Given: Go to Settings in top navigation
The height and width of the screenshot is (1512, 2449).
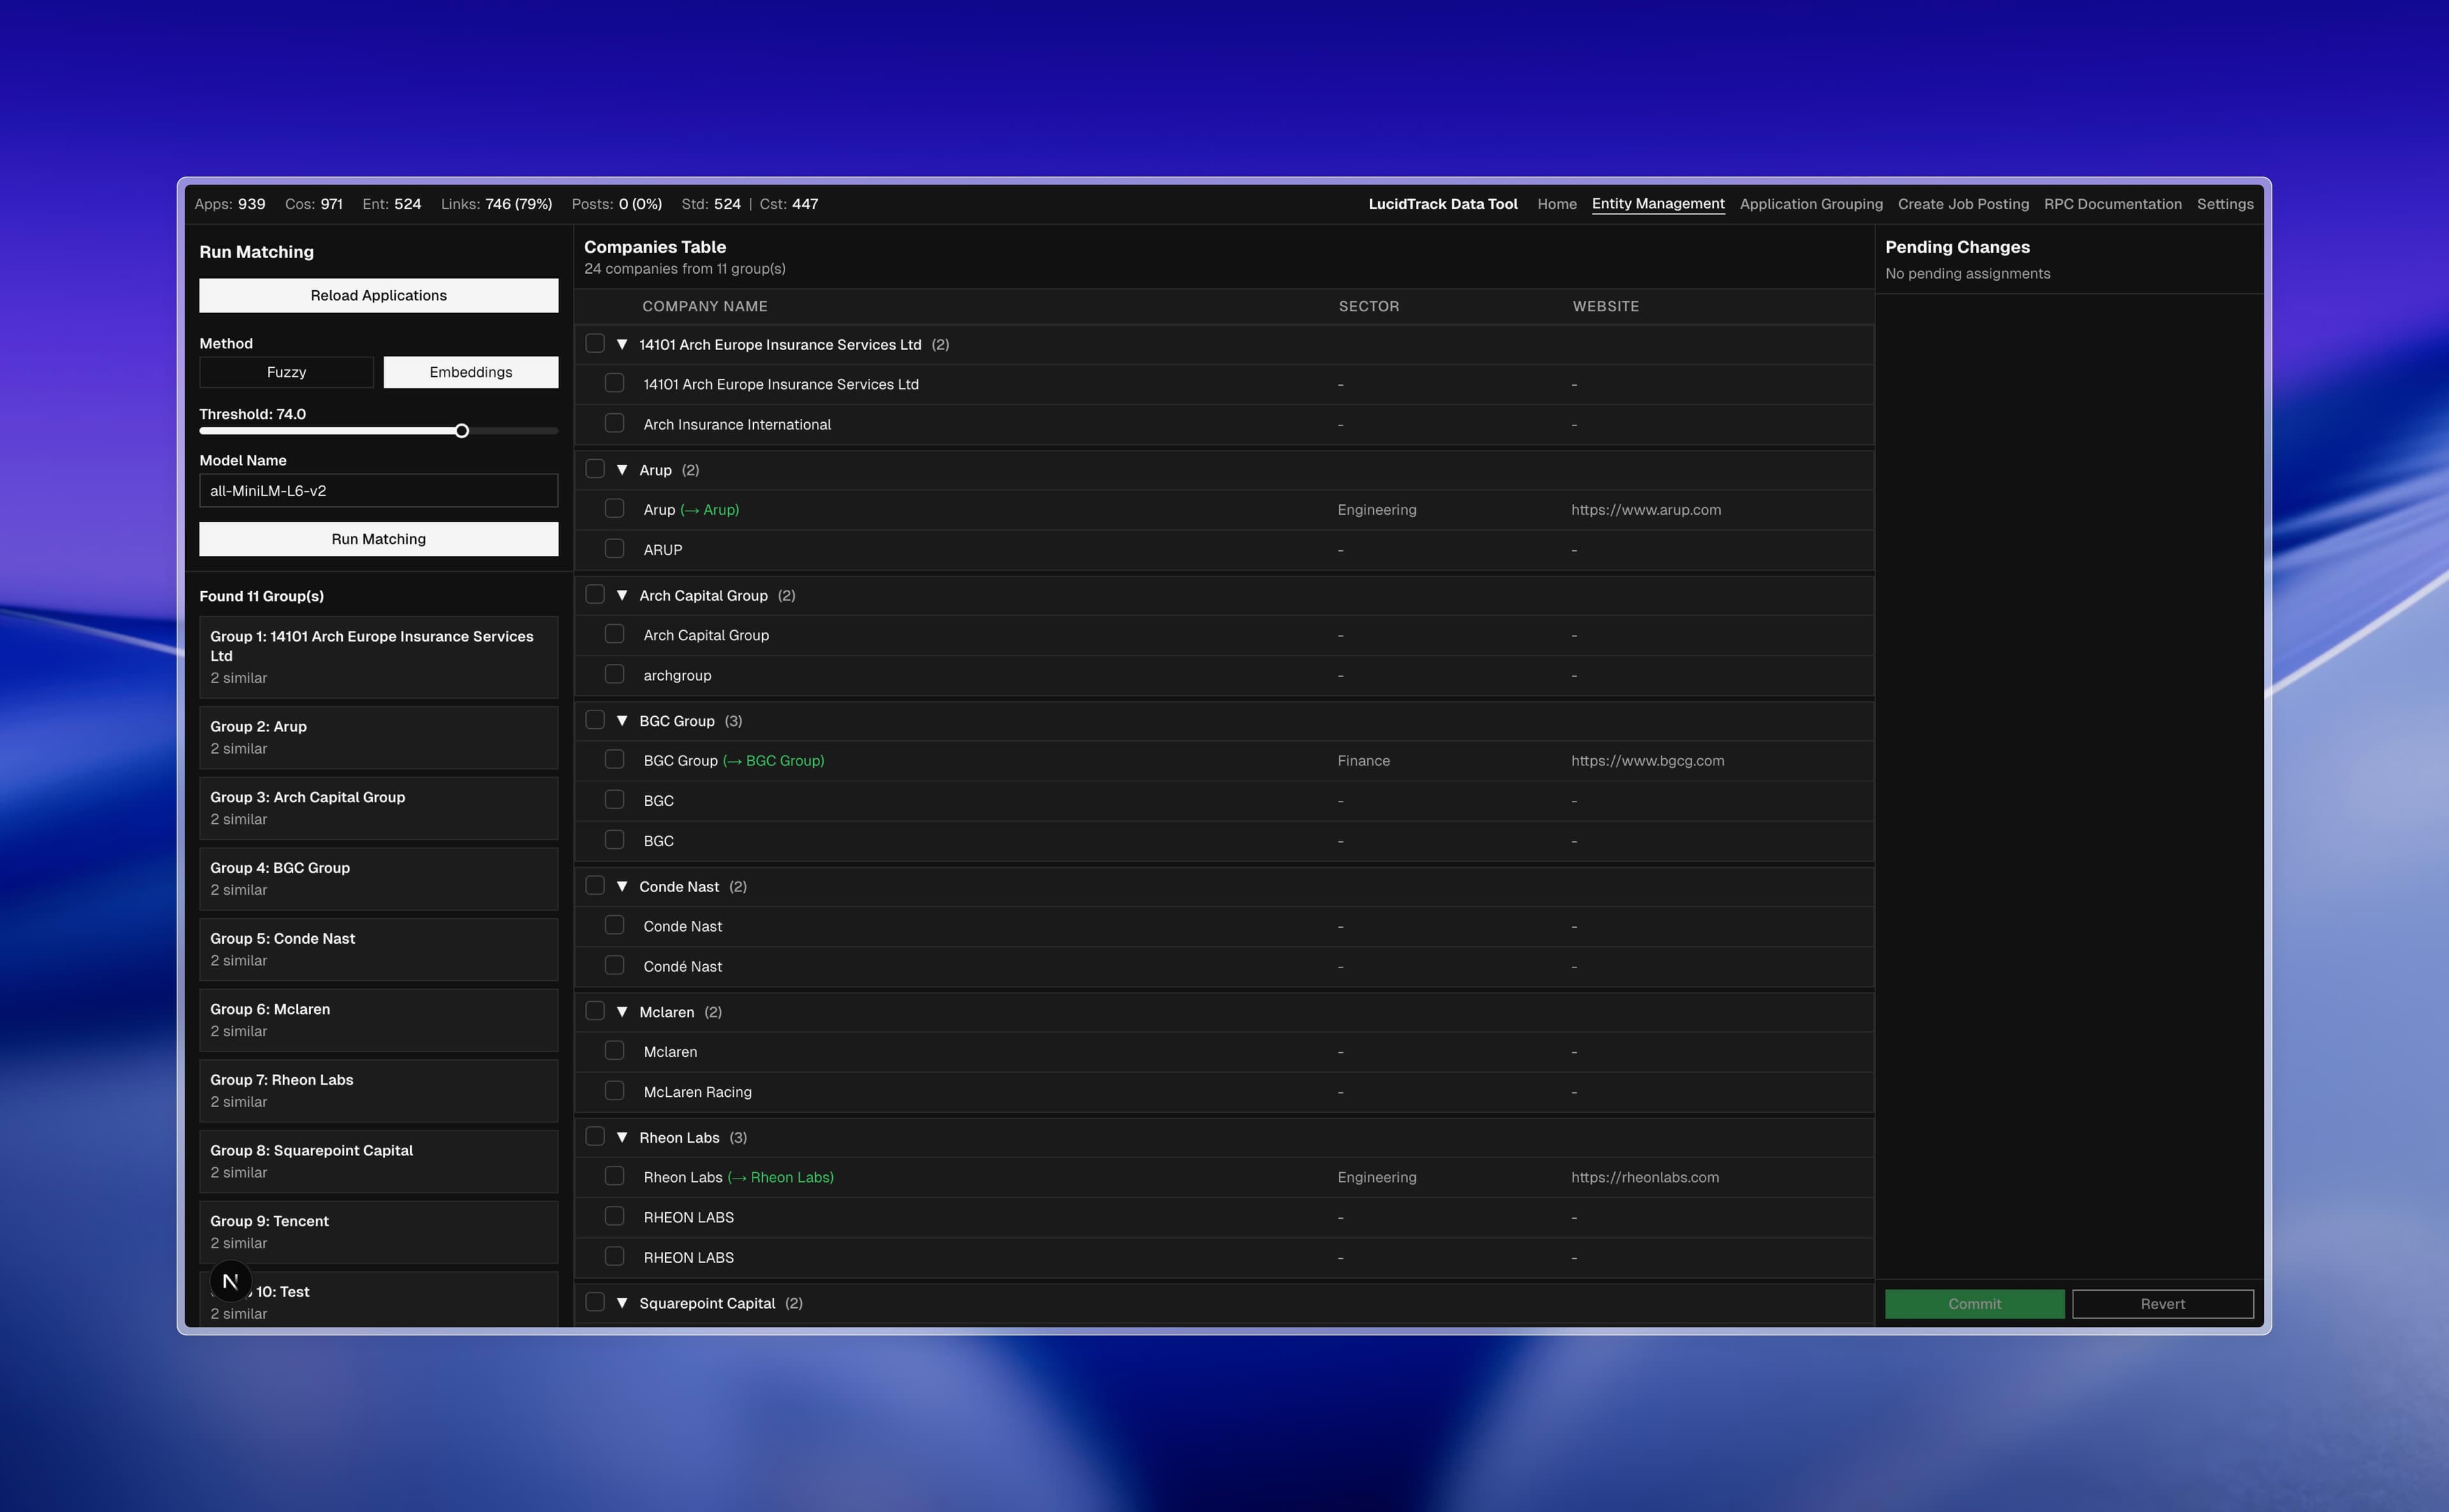Looking at the screenshot, I should click(2224, 204).
